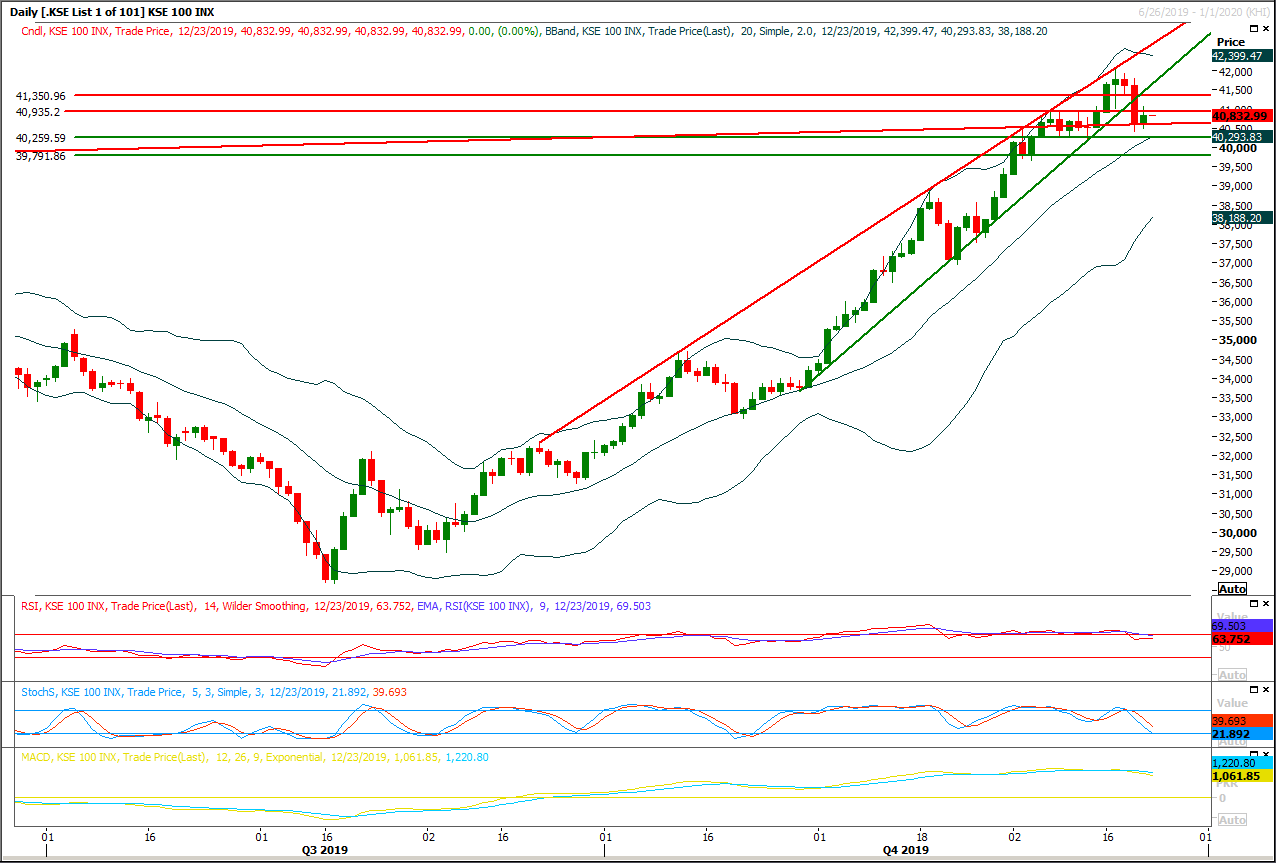This screenshot has width=1276, height=863.
Task: Toggle Auto scaling on the price axis
Action: [1231, 588]
